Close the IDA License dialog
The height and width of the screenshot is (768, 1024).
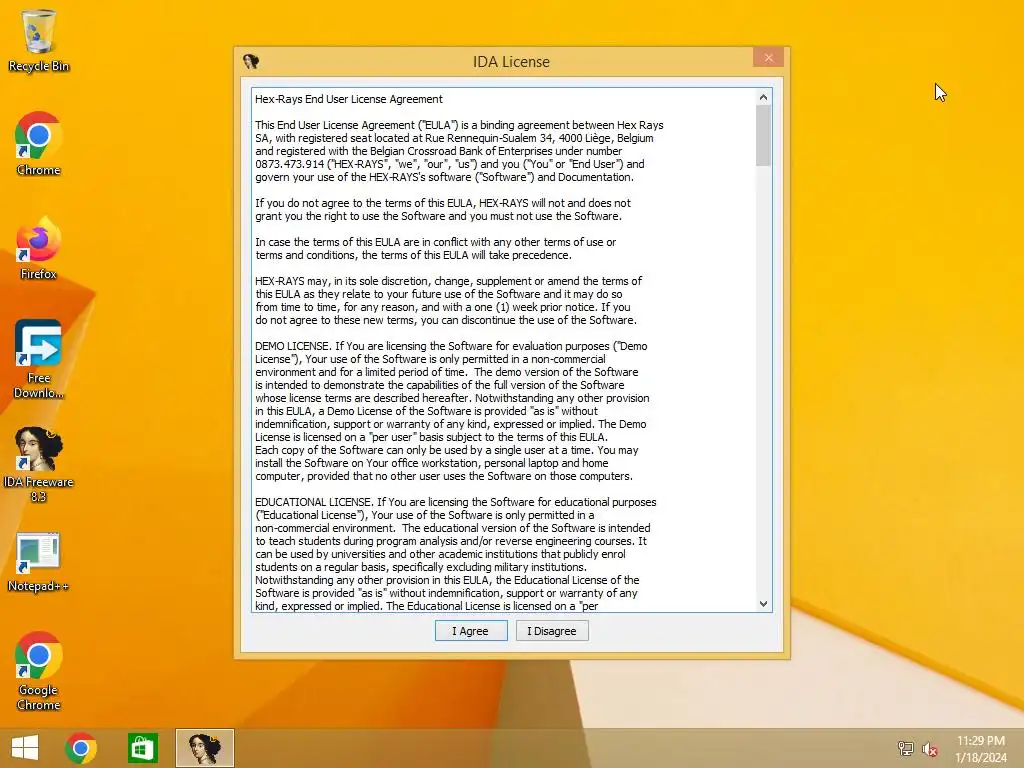pyautogui.click(x=769, y=57)
